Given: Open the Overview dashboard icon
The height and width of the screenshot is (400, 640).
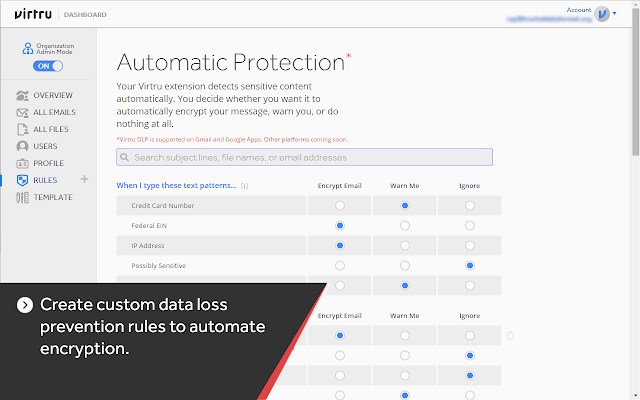Looking at the screenshot, I should pos(23,95).
